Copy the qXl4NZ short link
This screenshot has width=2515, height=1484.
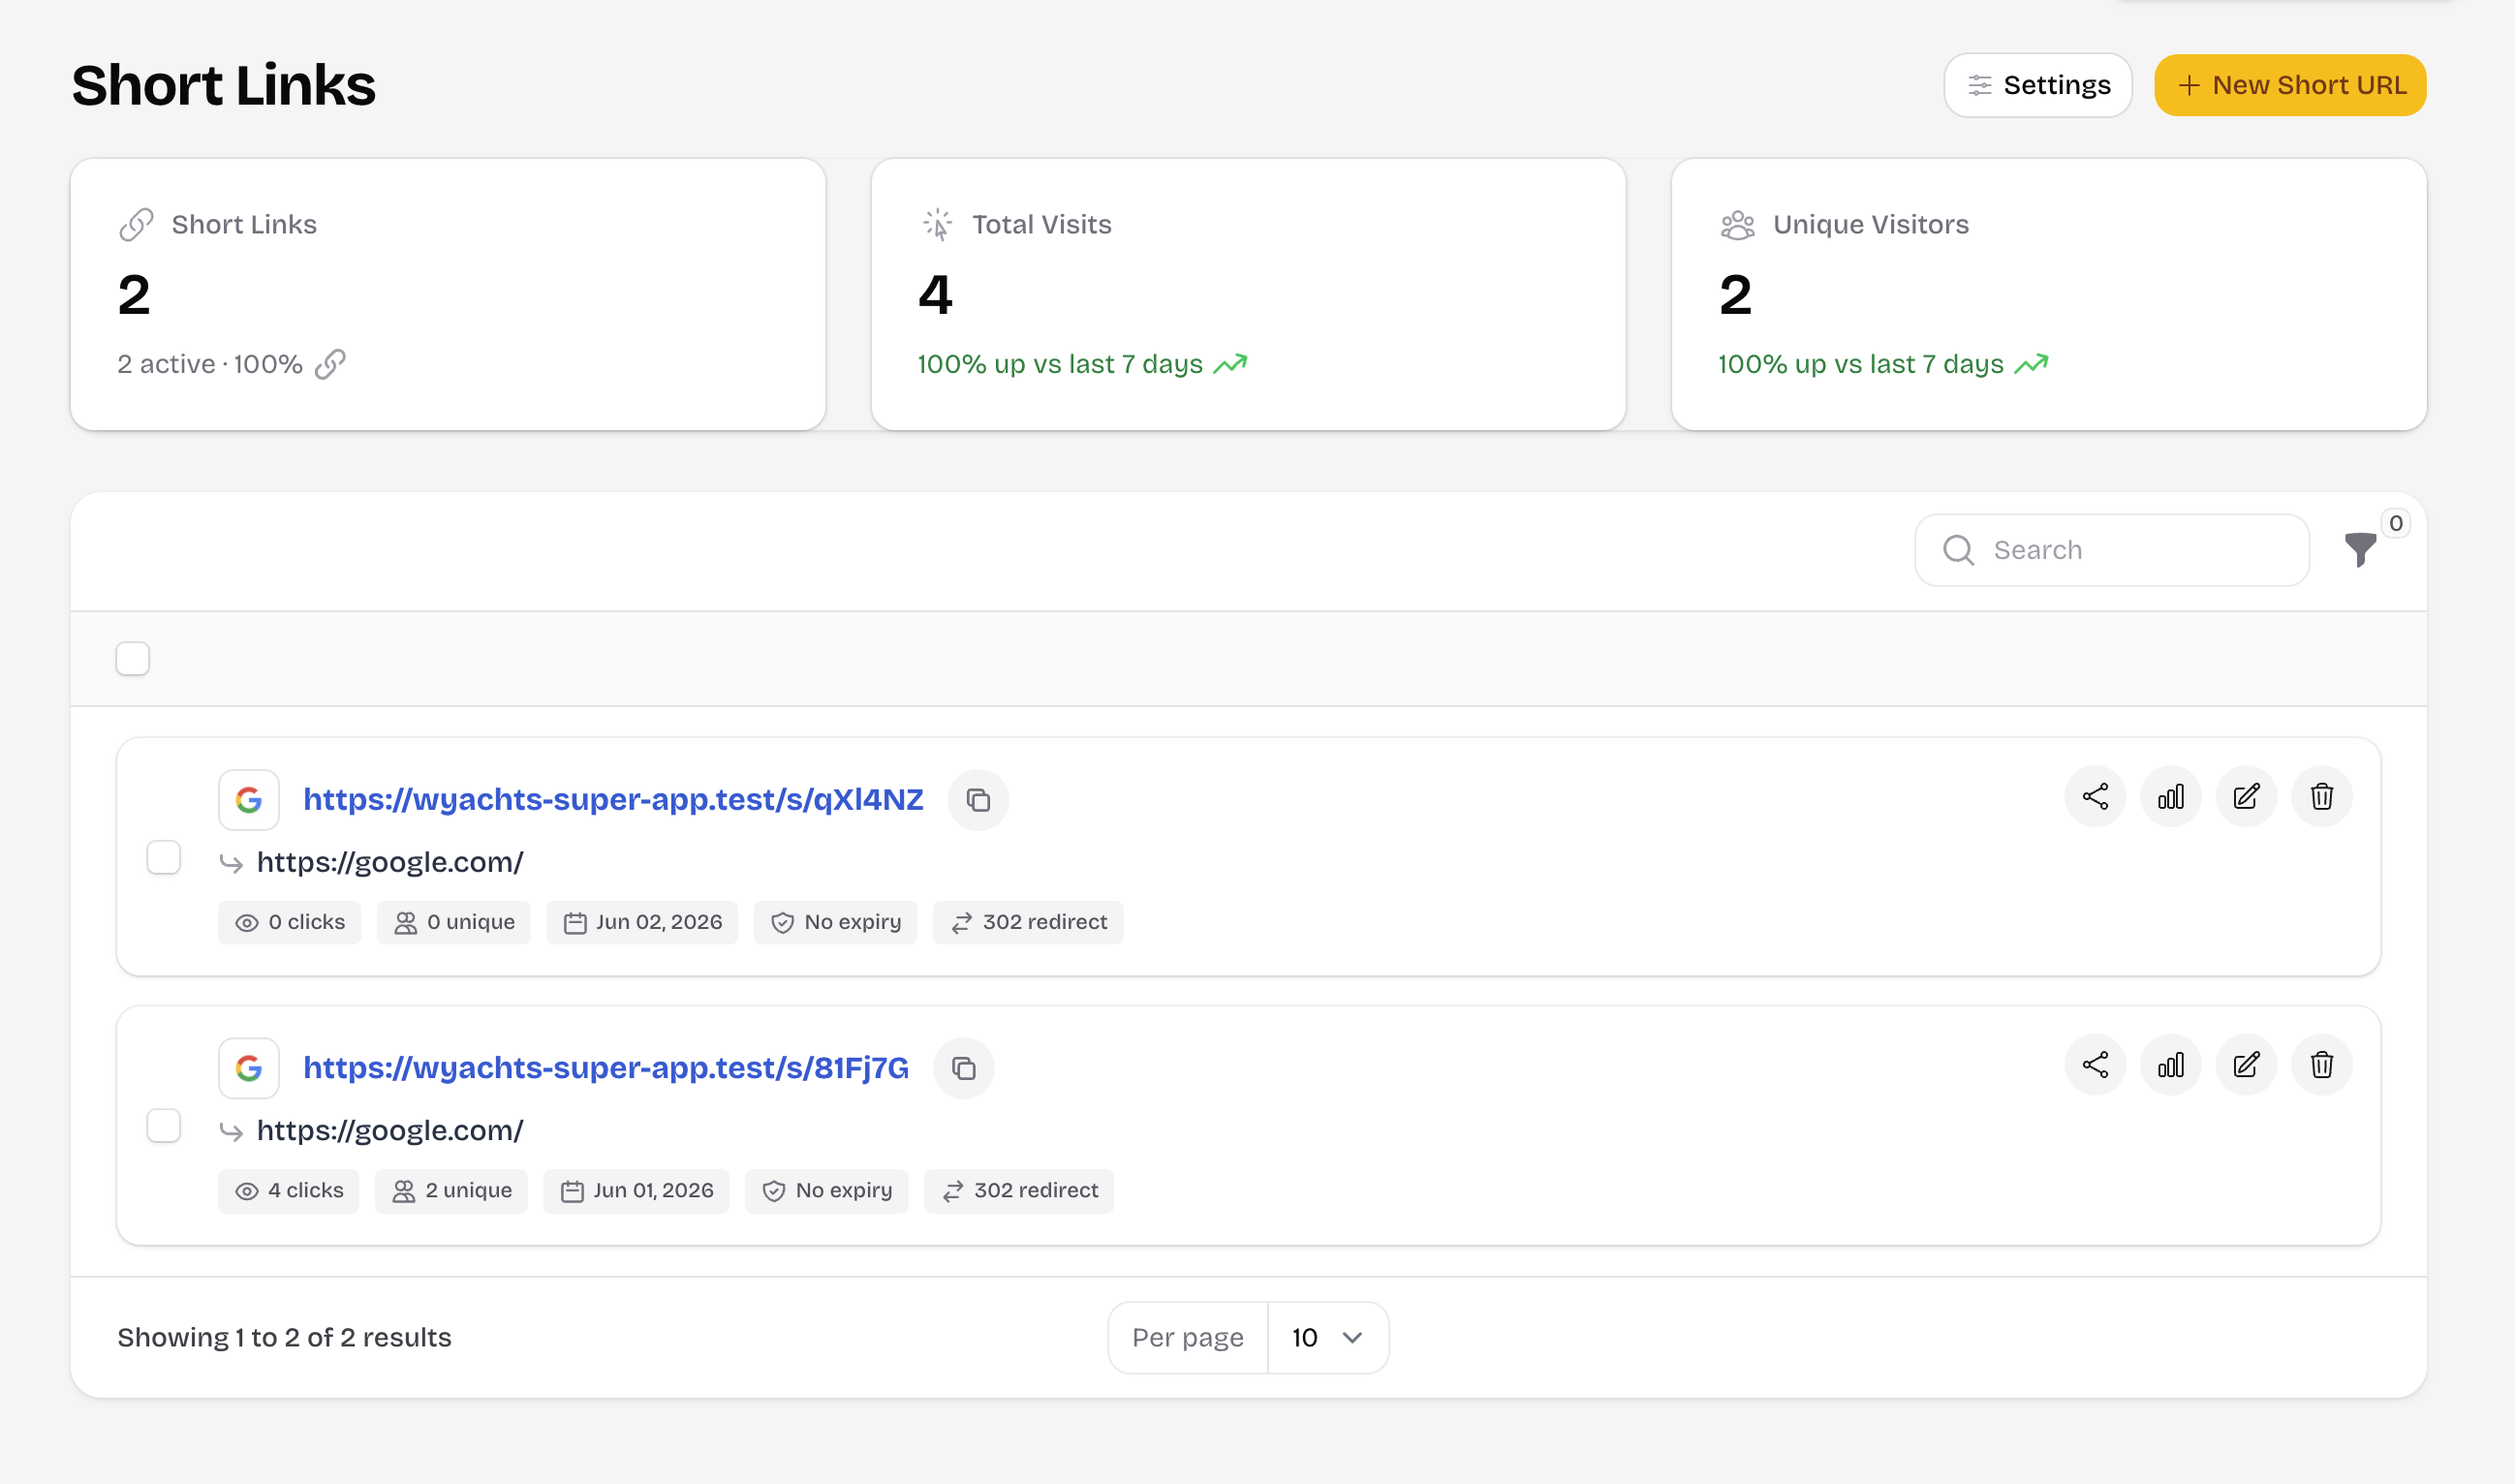(x=977, y=800)
